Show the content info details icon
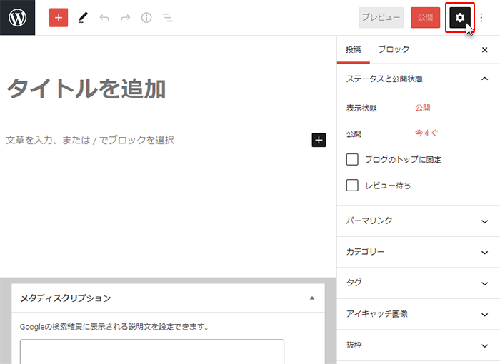The image size is (500, 364). 146,18
